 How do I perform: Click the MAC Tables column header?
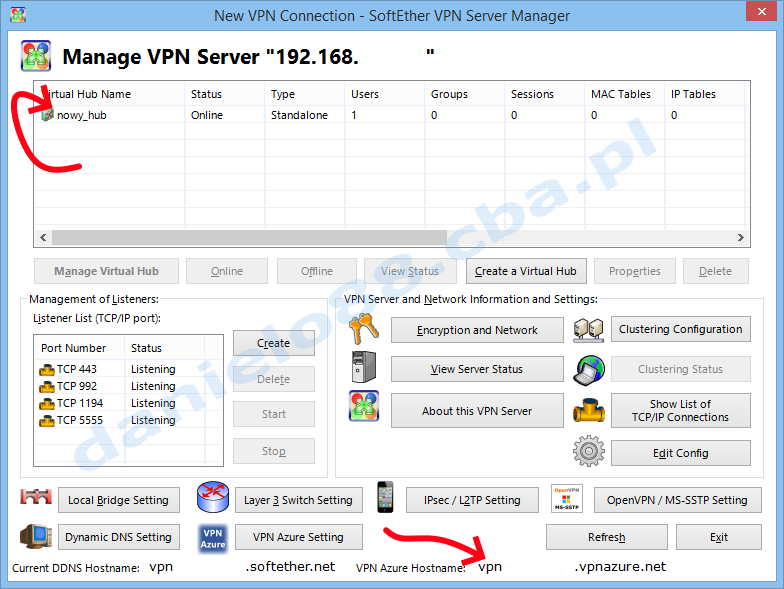tap(625, 94)
